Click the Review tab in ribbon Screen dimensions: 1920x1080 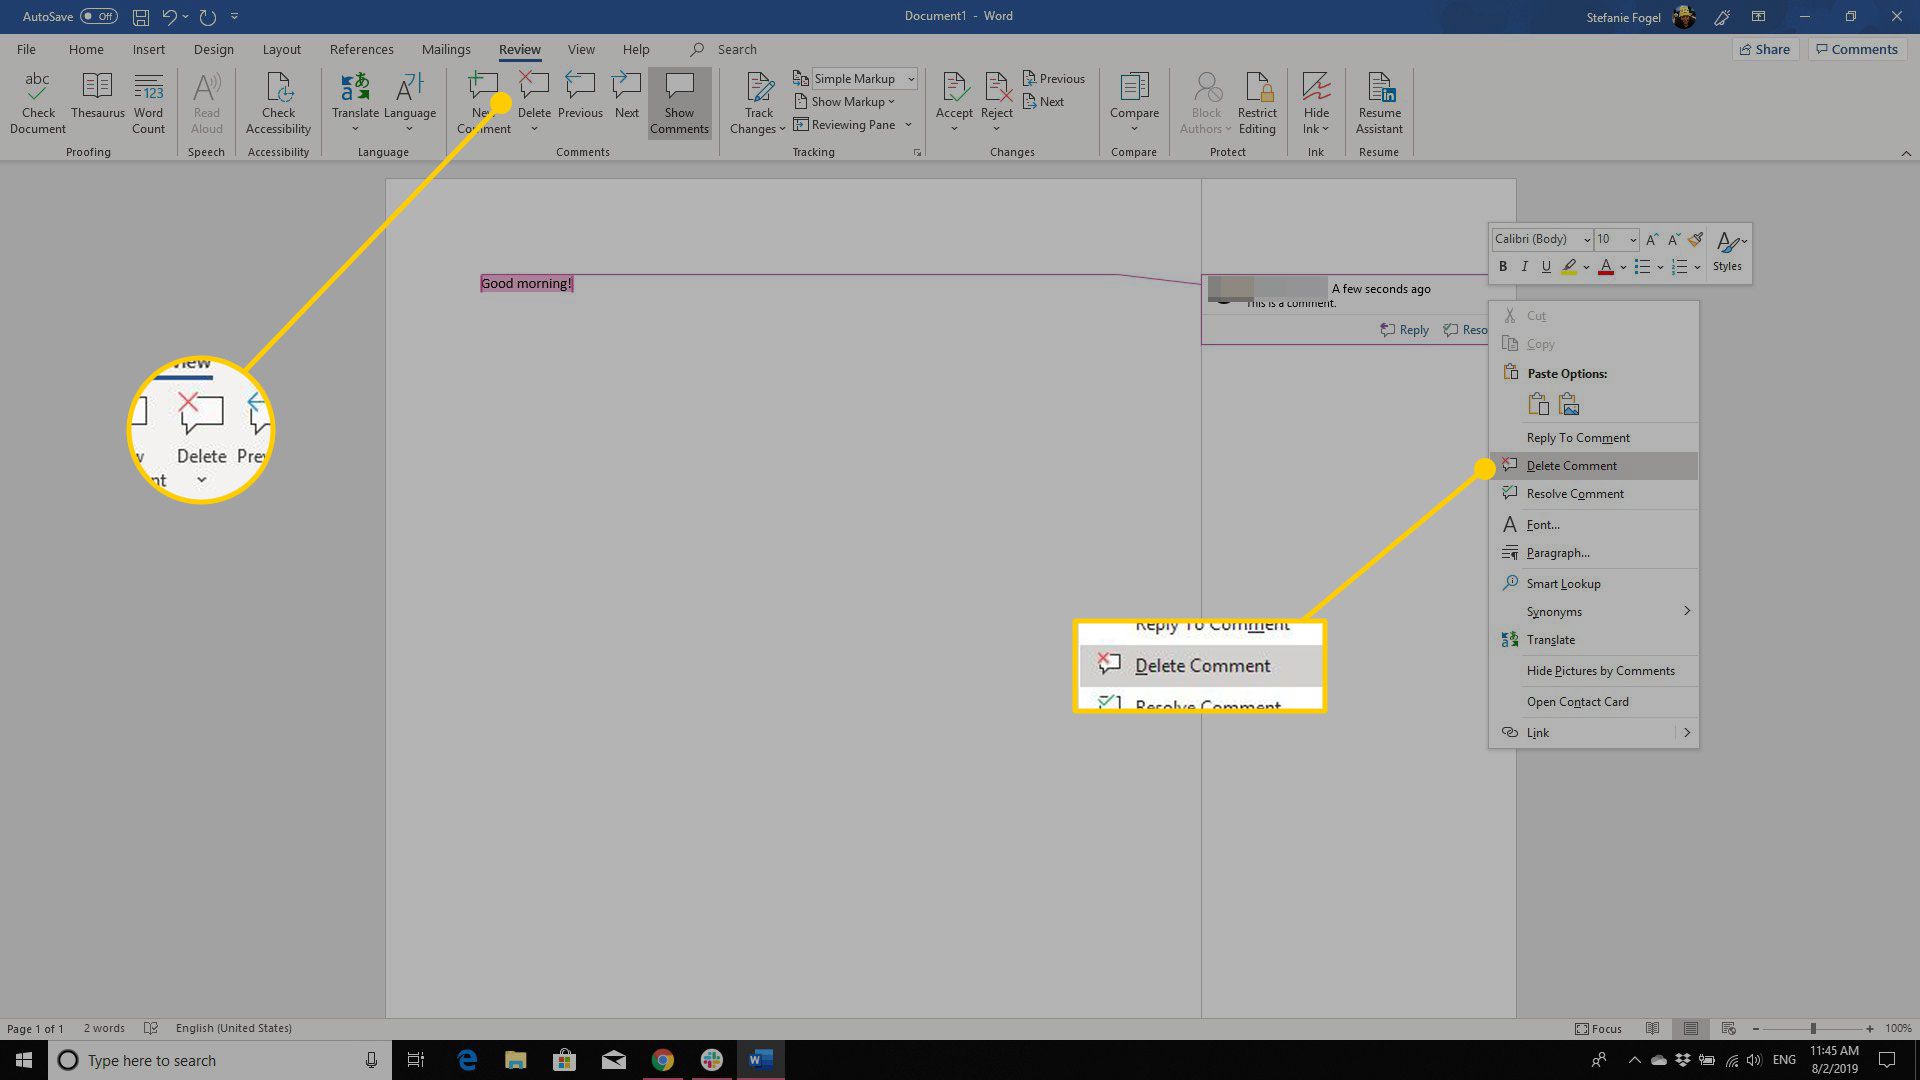tap(520, 49)
